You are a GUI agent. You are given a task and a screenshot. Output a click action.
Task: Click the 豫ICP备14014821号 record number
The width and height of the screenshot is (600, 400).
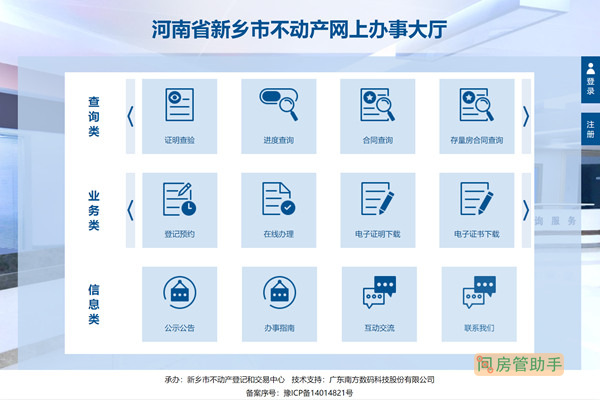(x=318, y=393)
